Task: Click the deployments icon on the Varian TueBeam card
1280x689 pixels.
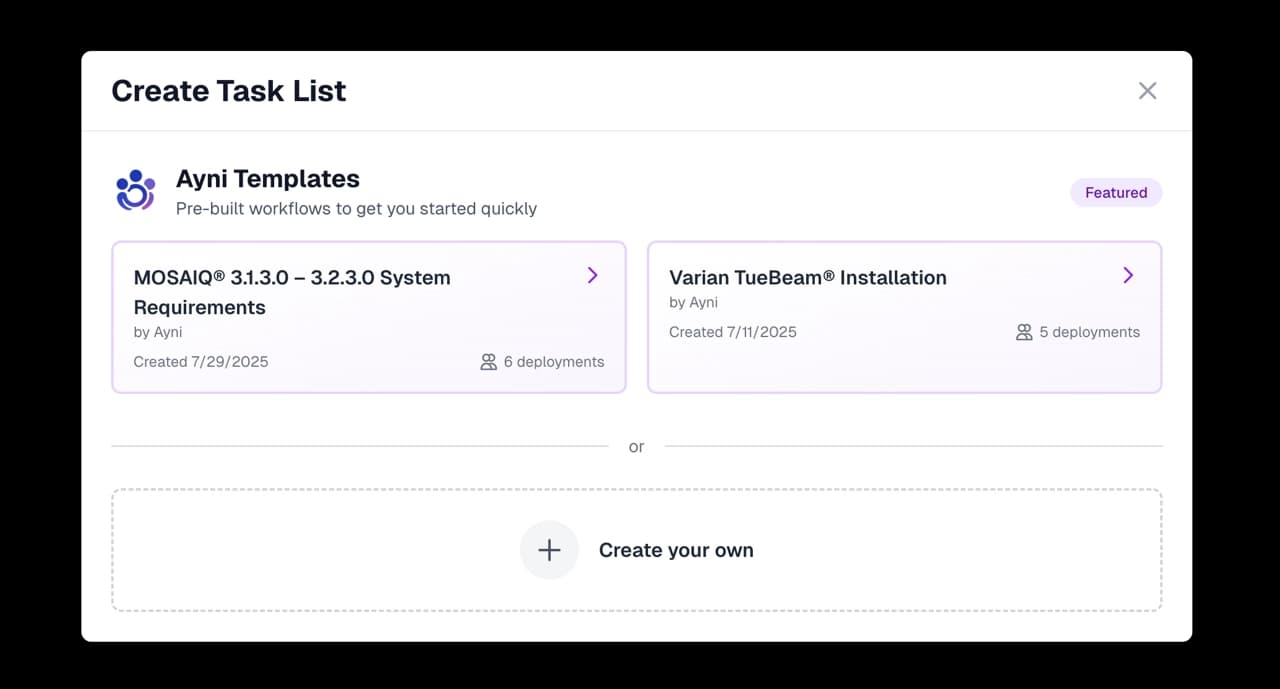Action: click(1024, 332)
